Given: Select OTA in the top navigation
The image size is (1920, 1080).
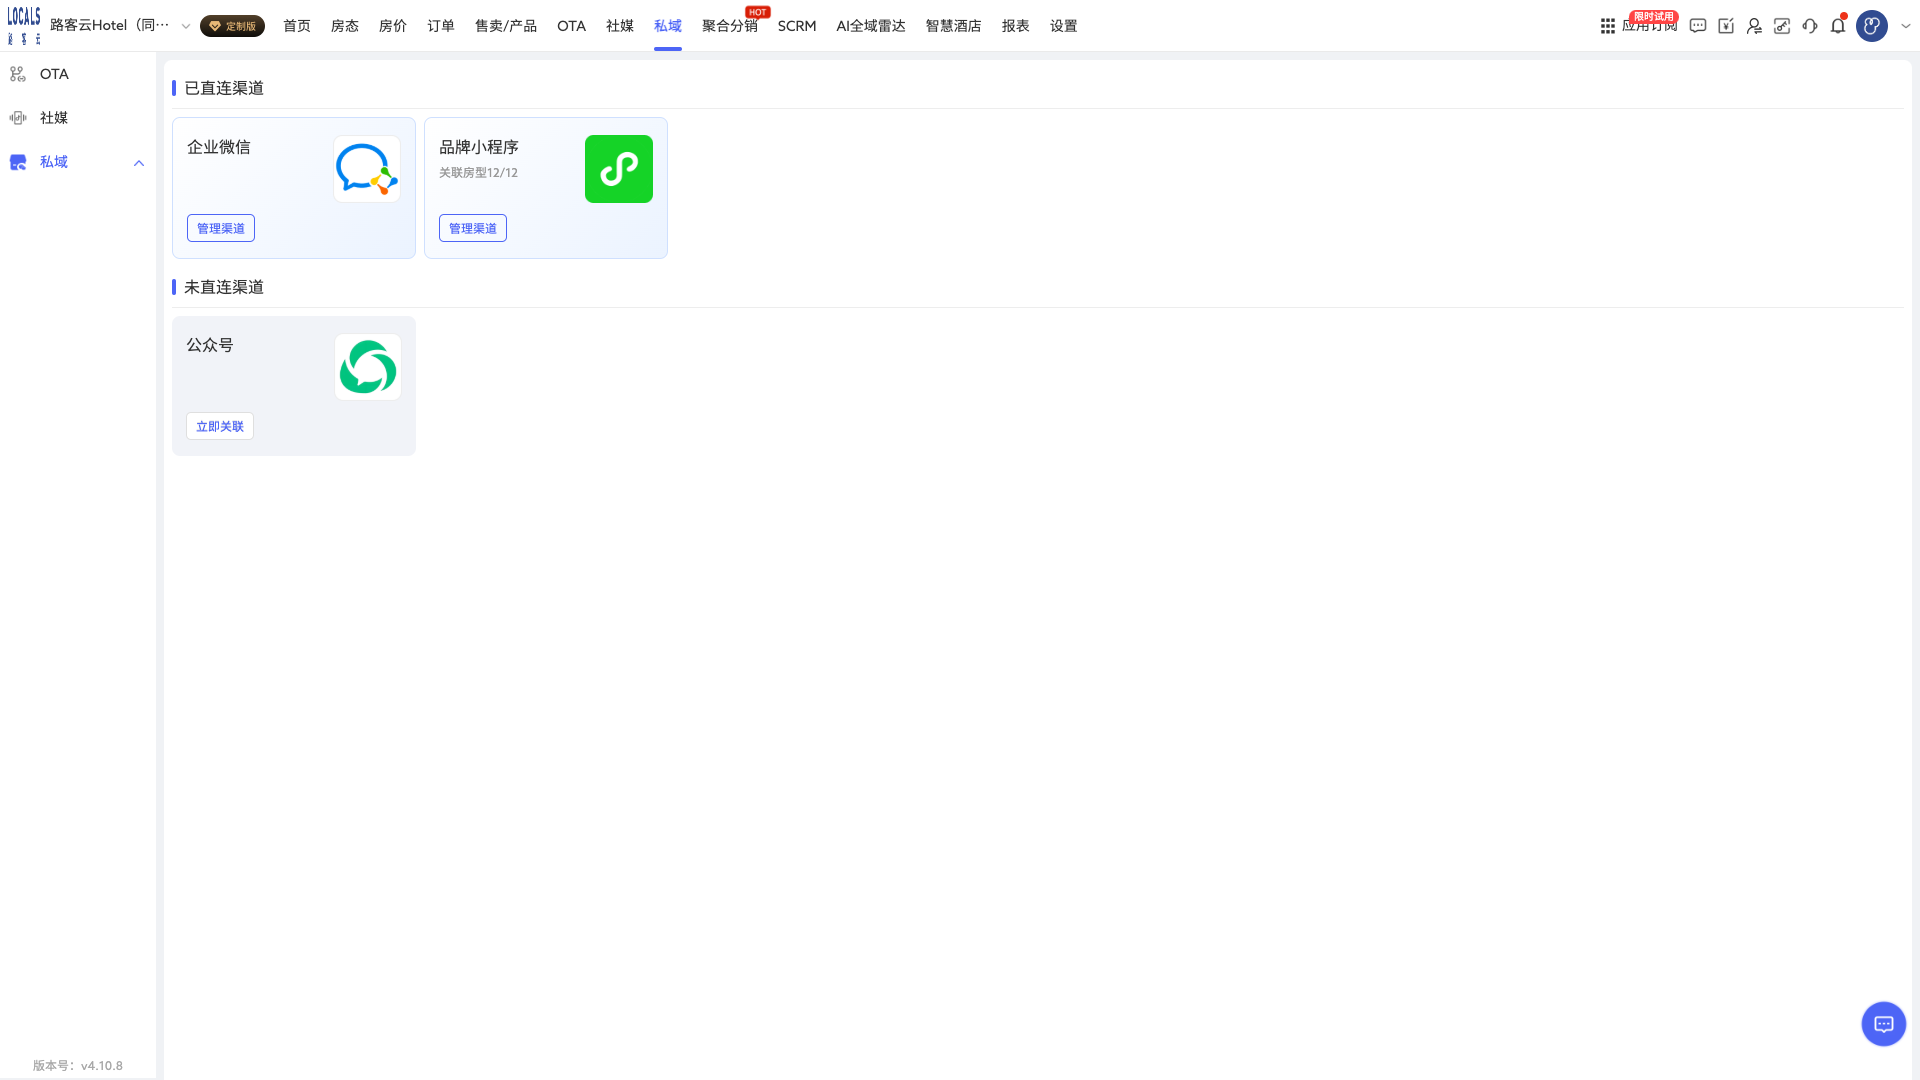Looking at the screenshot, I should point(572,26).
